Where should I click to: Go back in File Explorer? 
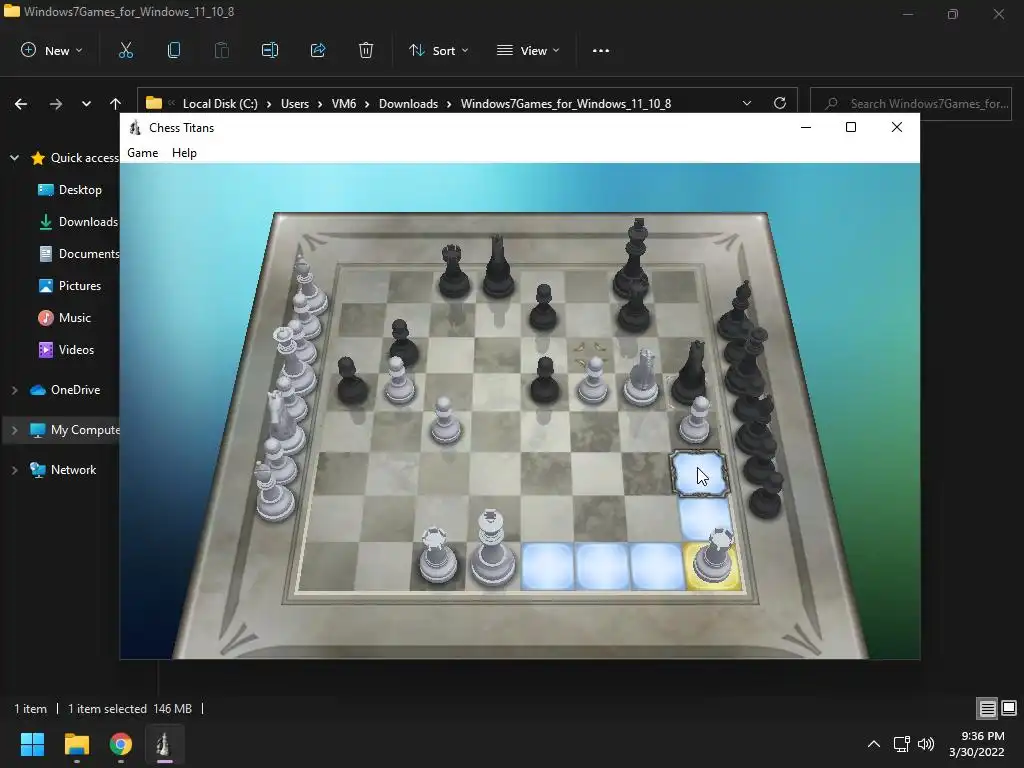[x=21, y=104]
